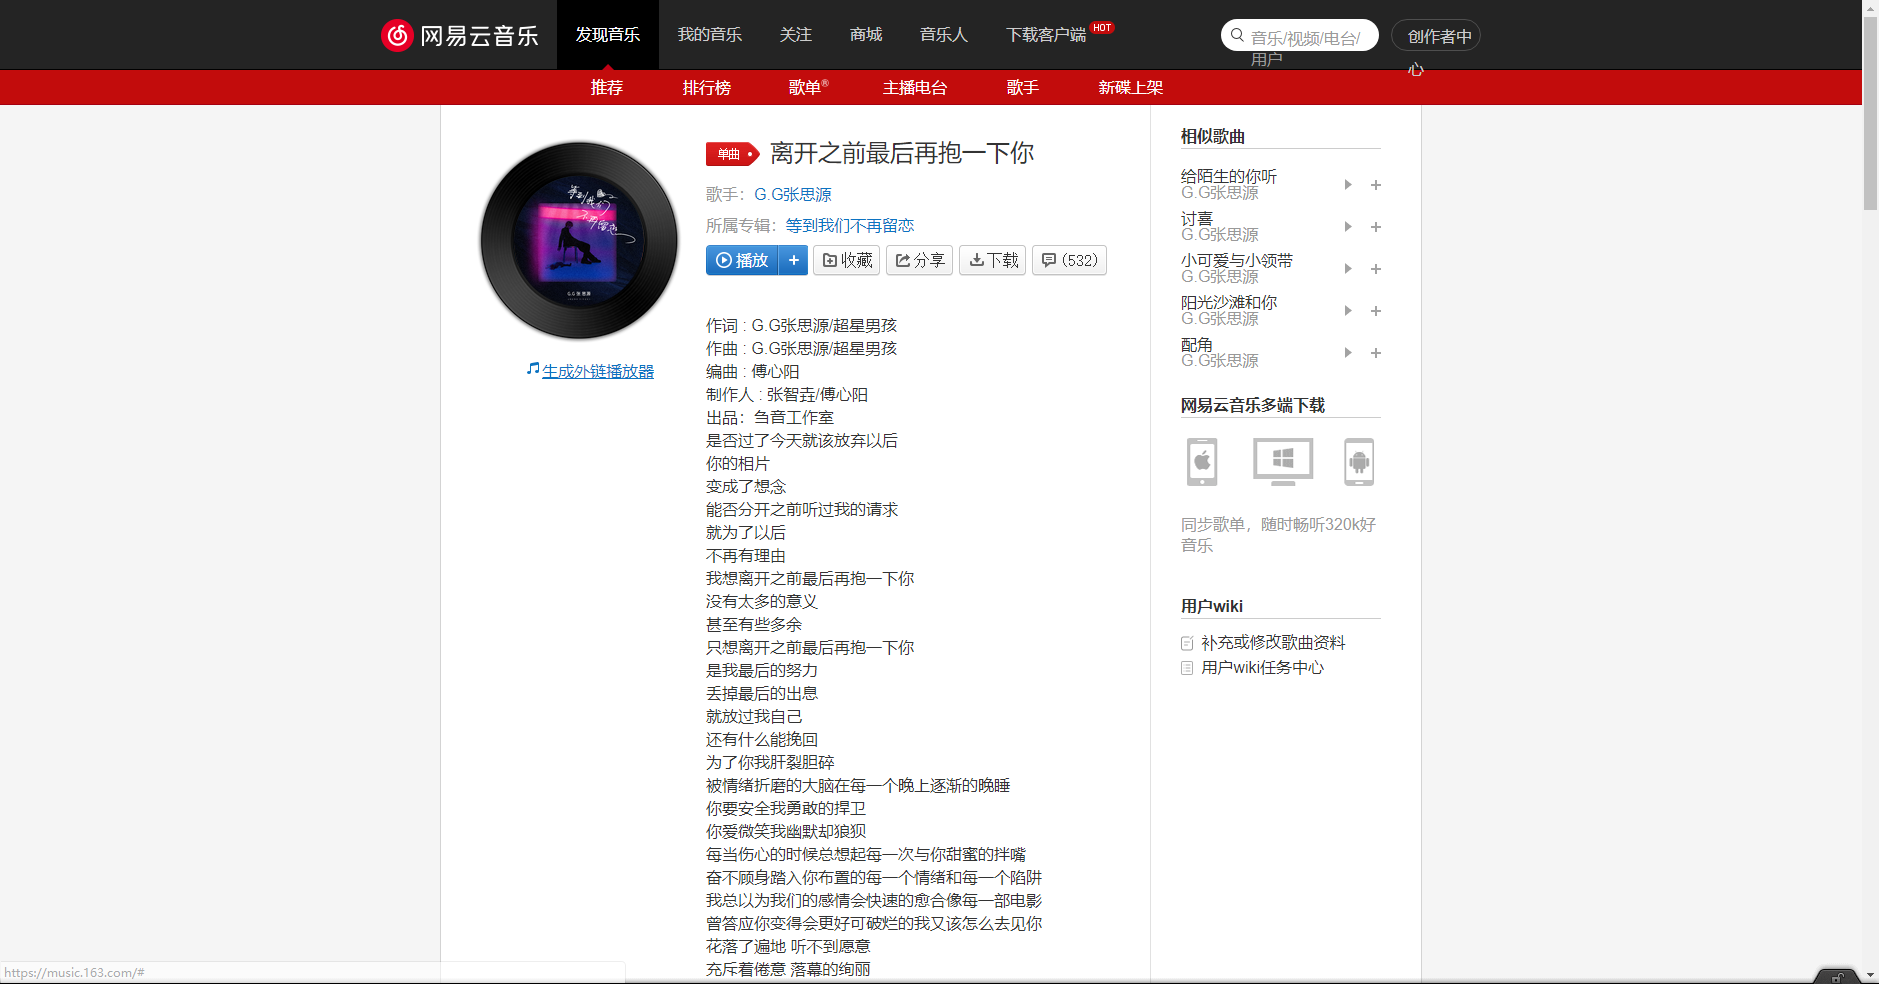Add 讨喜 to playlist
Viewport: 1879px width, 984px height.
(x=1376, y=227)
